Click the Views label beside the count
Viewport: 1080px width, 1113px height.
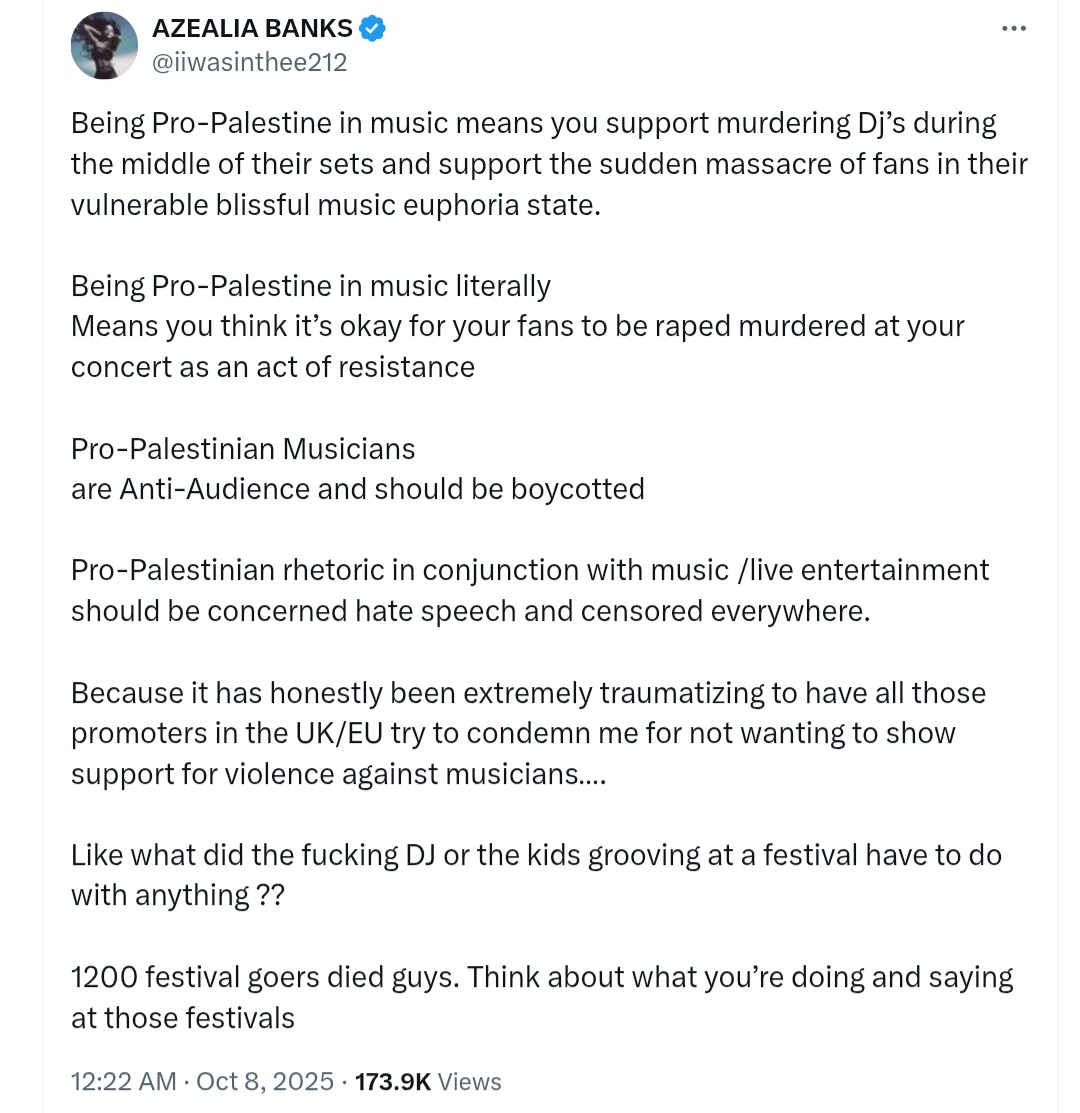click(469, 1081)
